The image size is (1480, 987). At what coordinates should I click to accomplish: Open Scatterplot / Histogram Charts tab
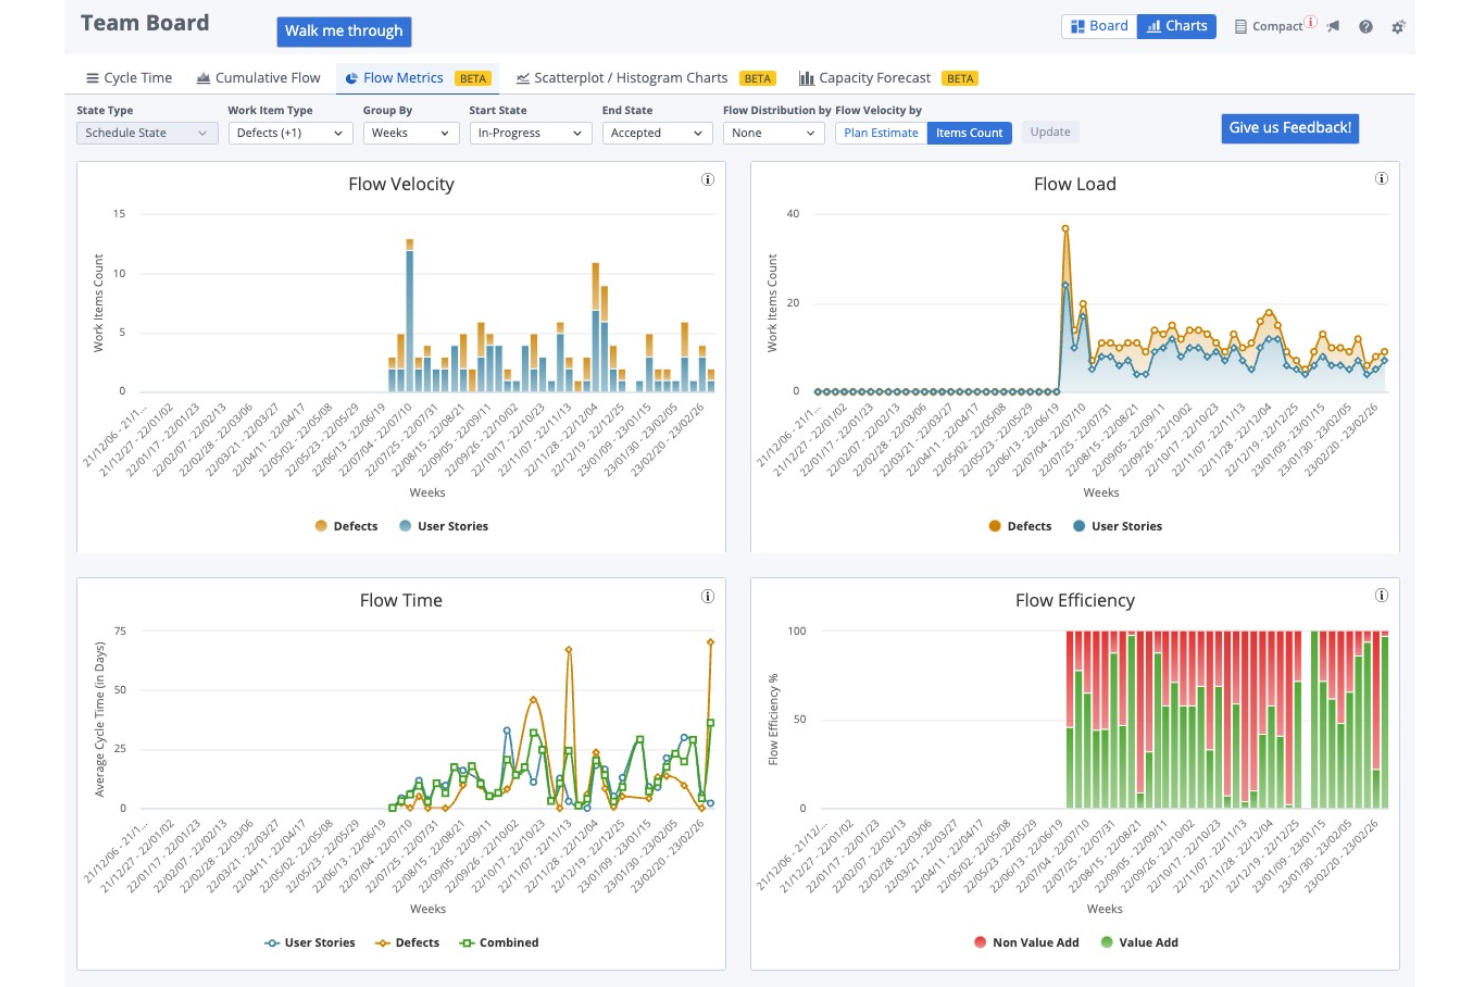(645, 78)
